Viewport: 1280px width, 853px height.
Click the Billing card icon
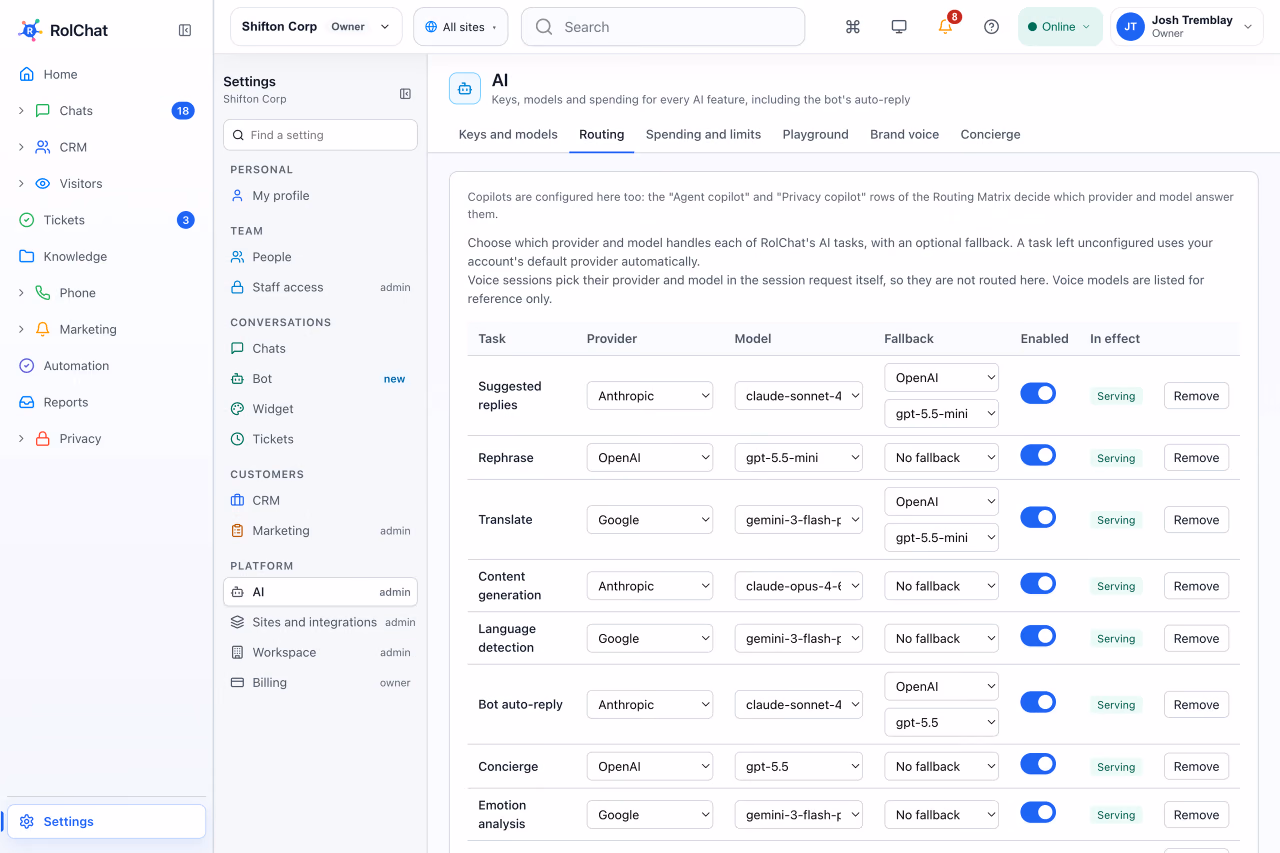(x=237, y=683)
